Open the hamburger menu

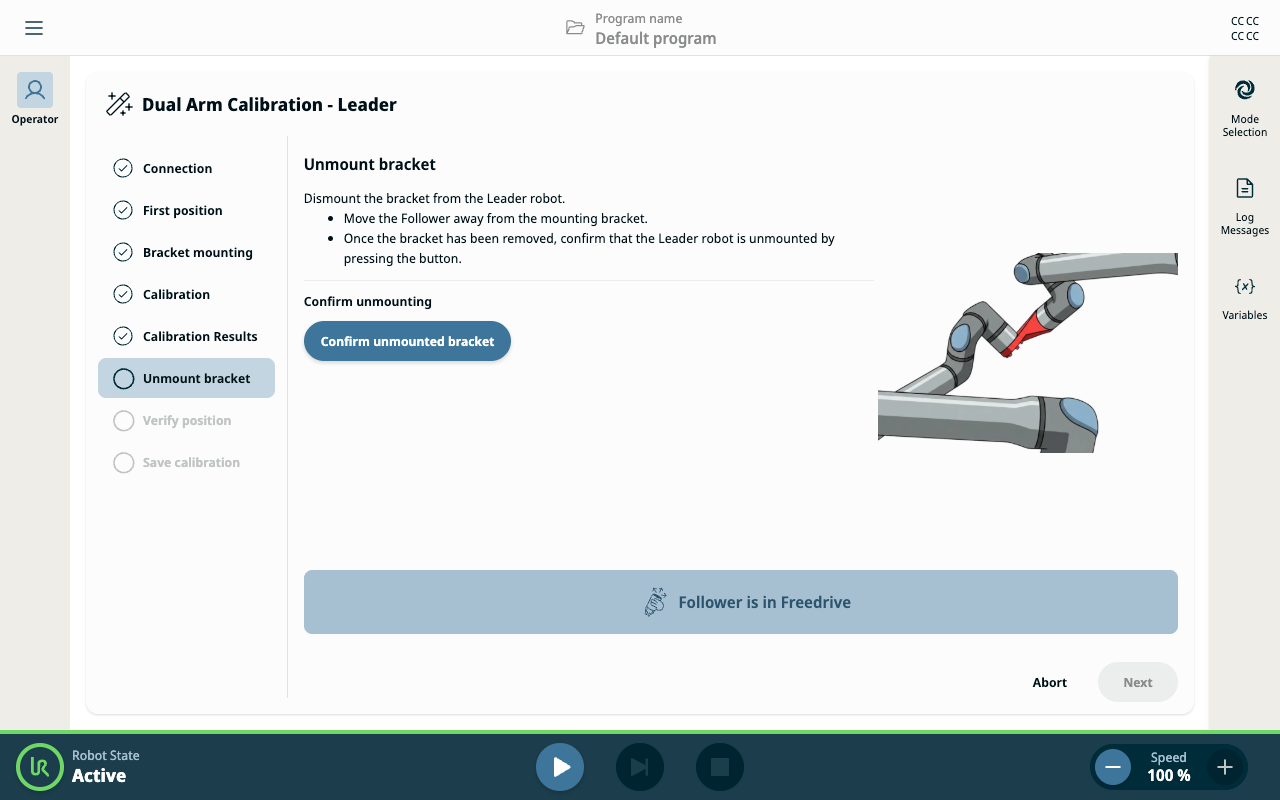pyautogui.click(x=34, y=28)
